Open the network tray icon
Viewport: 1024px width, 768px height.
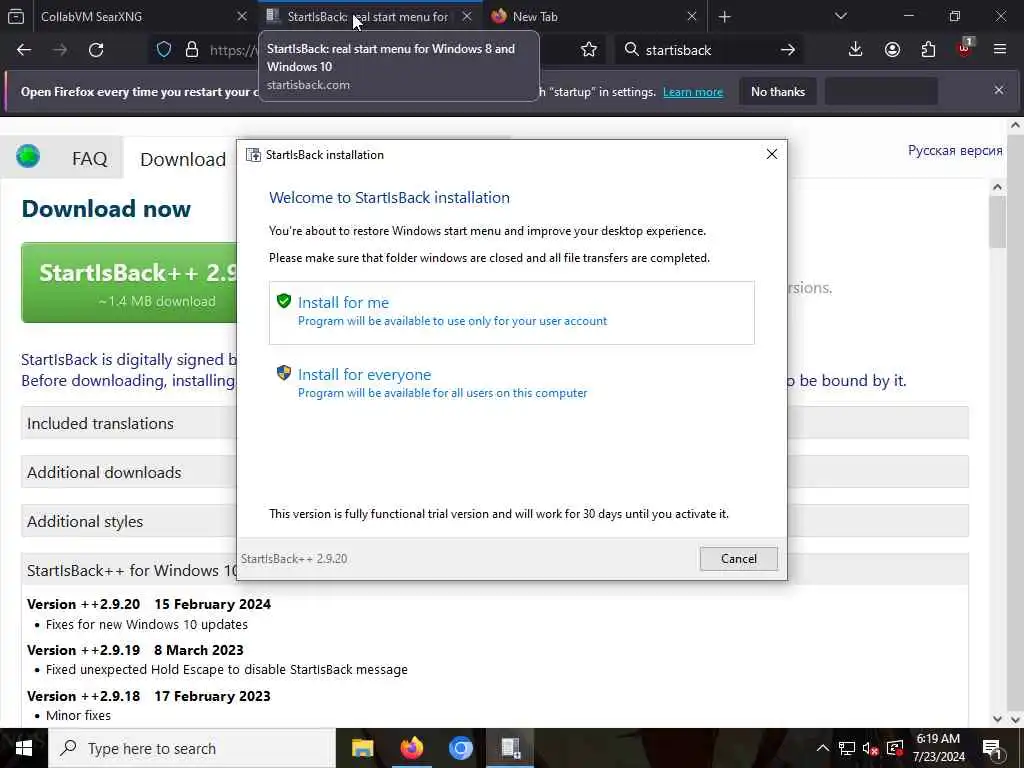pyautogui.click(x=847, y=748)
